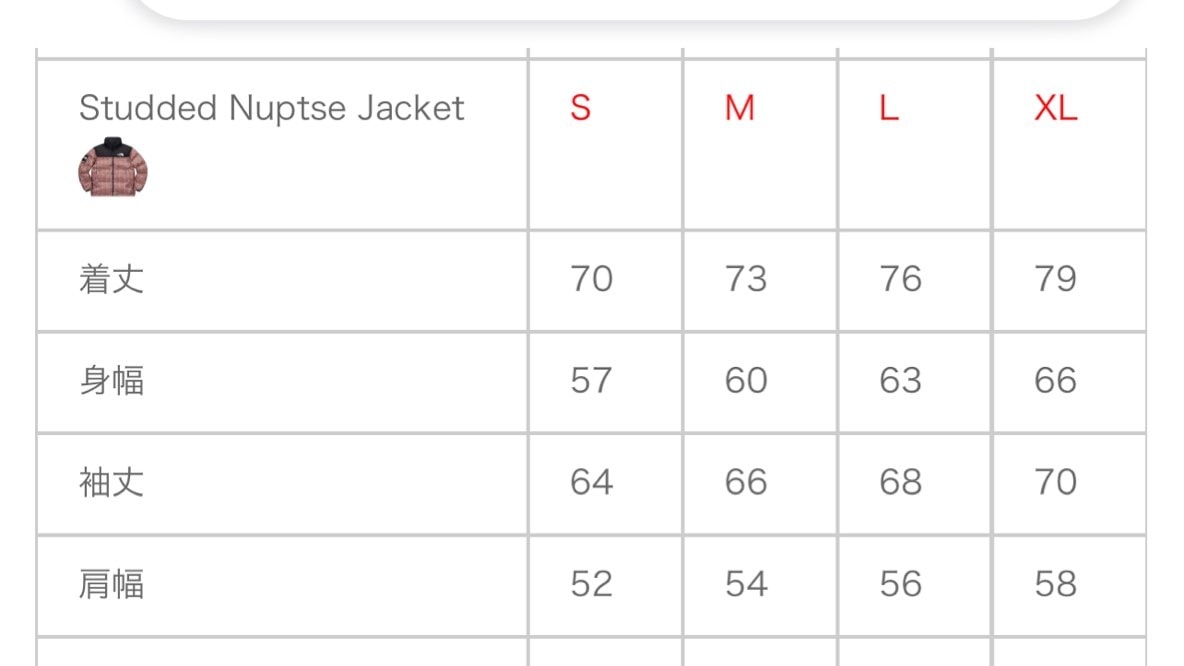
Task: Select the red M size header
Action: click(740, 108)
